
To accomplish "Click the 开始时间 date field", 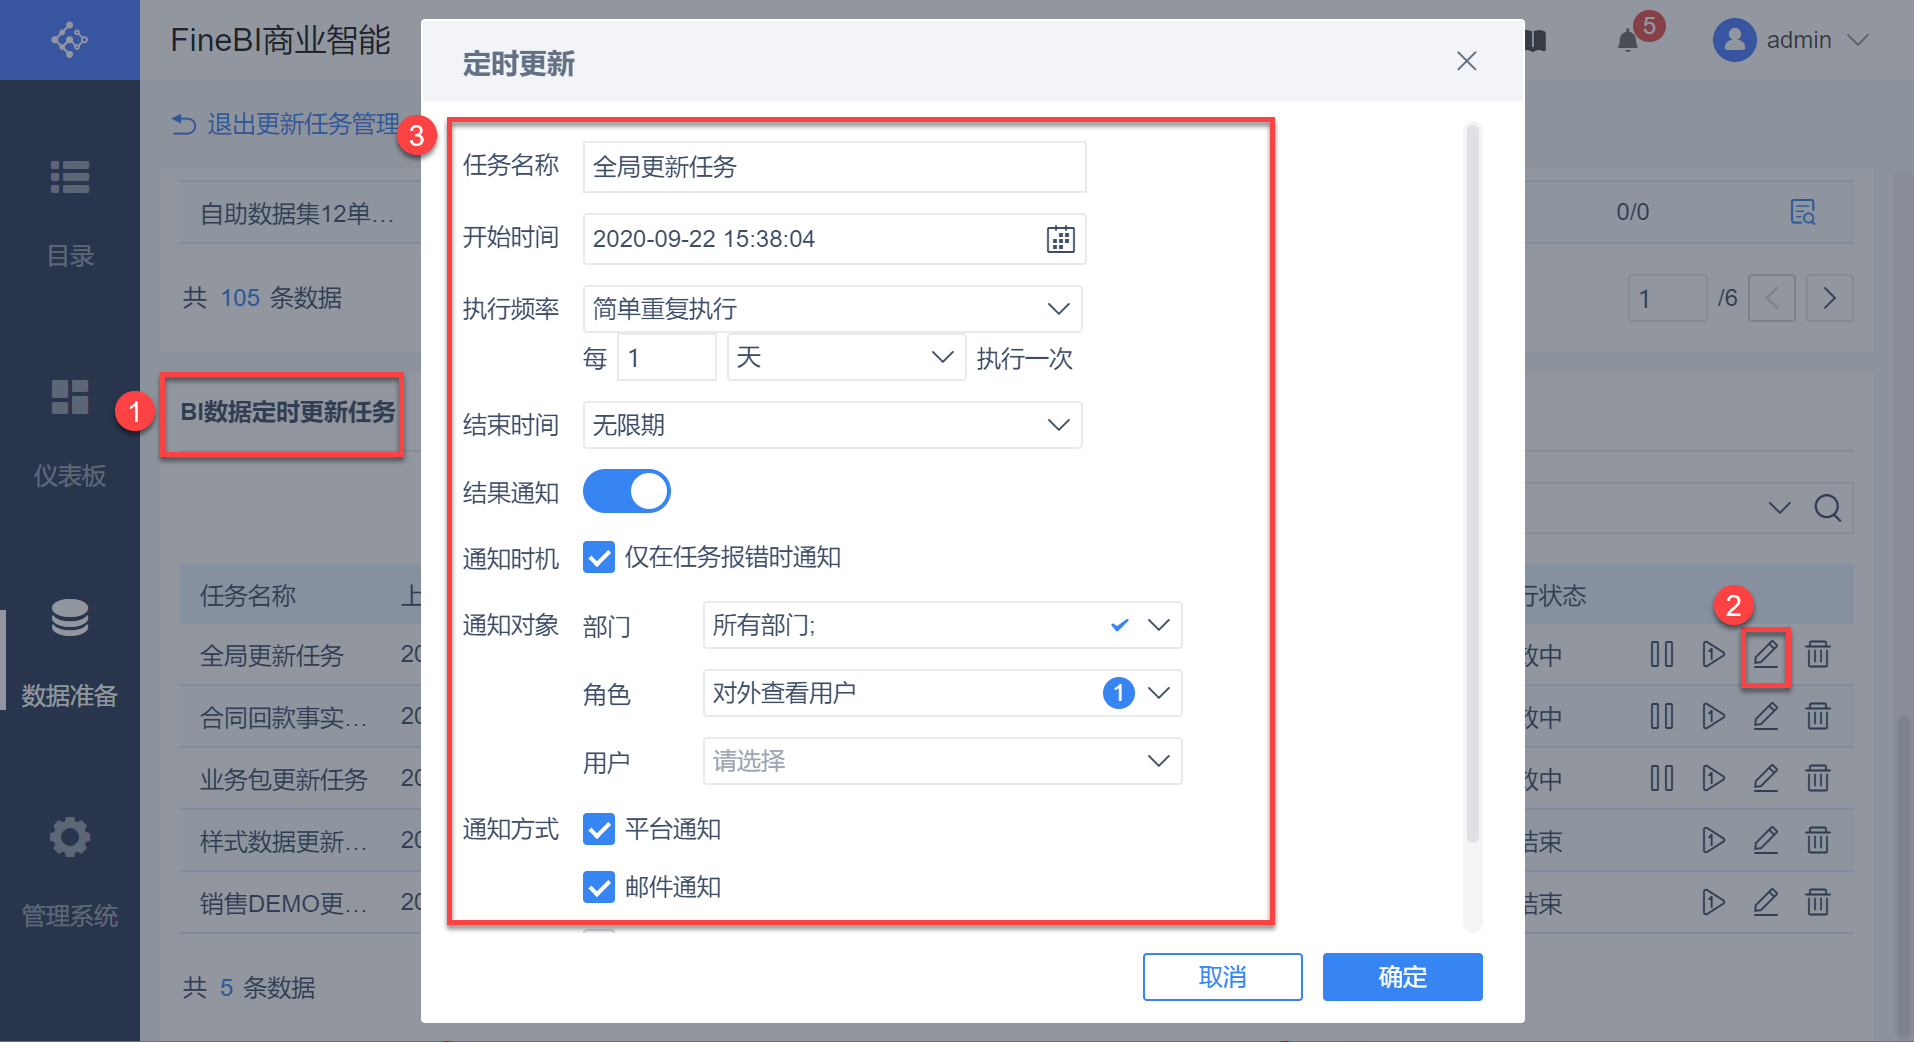I will click(x=834, y=239).
